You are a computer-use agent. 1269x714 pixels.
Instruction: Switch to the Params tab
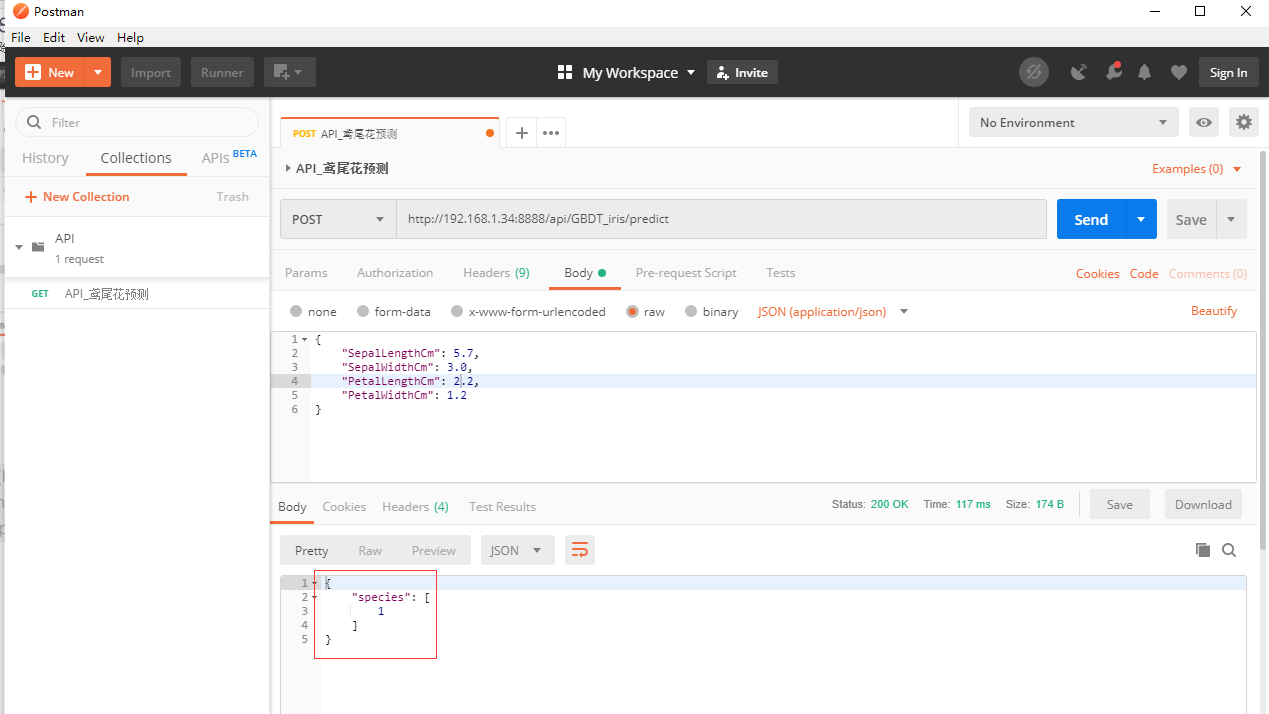[306, 273]
